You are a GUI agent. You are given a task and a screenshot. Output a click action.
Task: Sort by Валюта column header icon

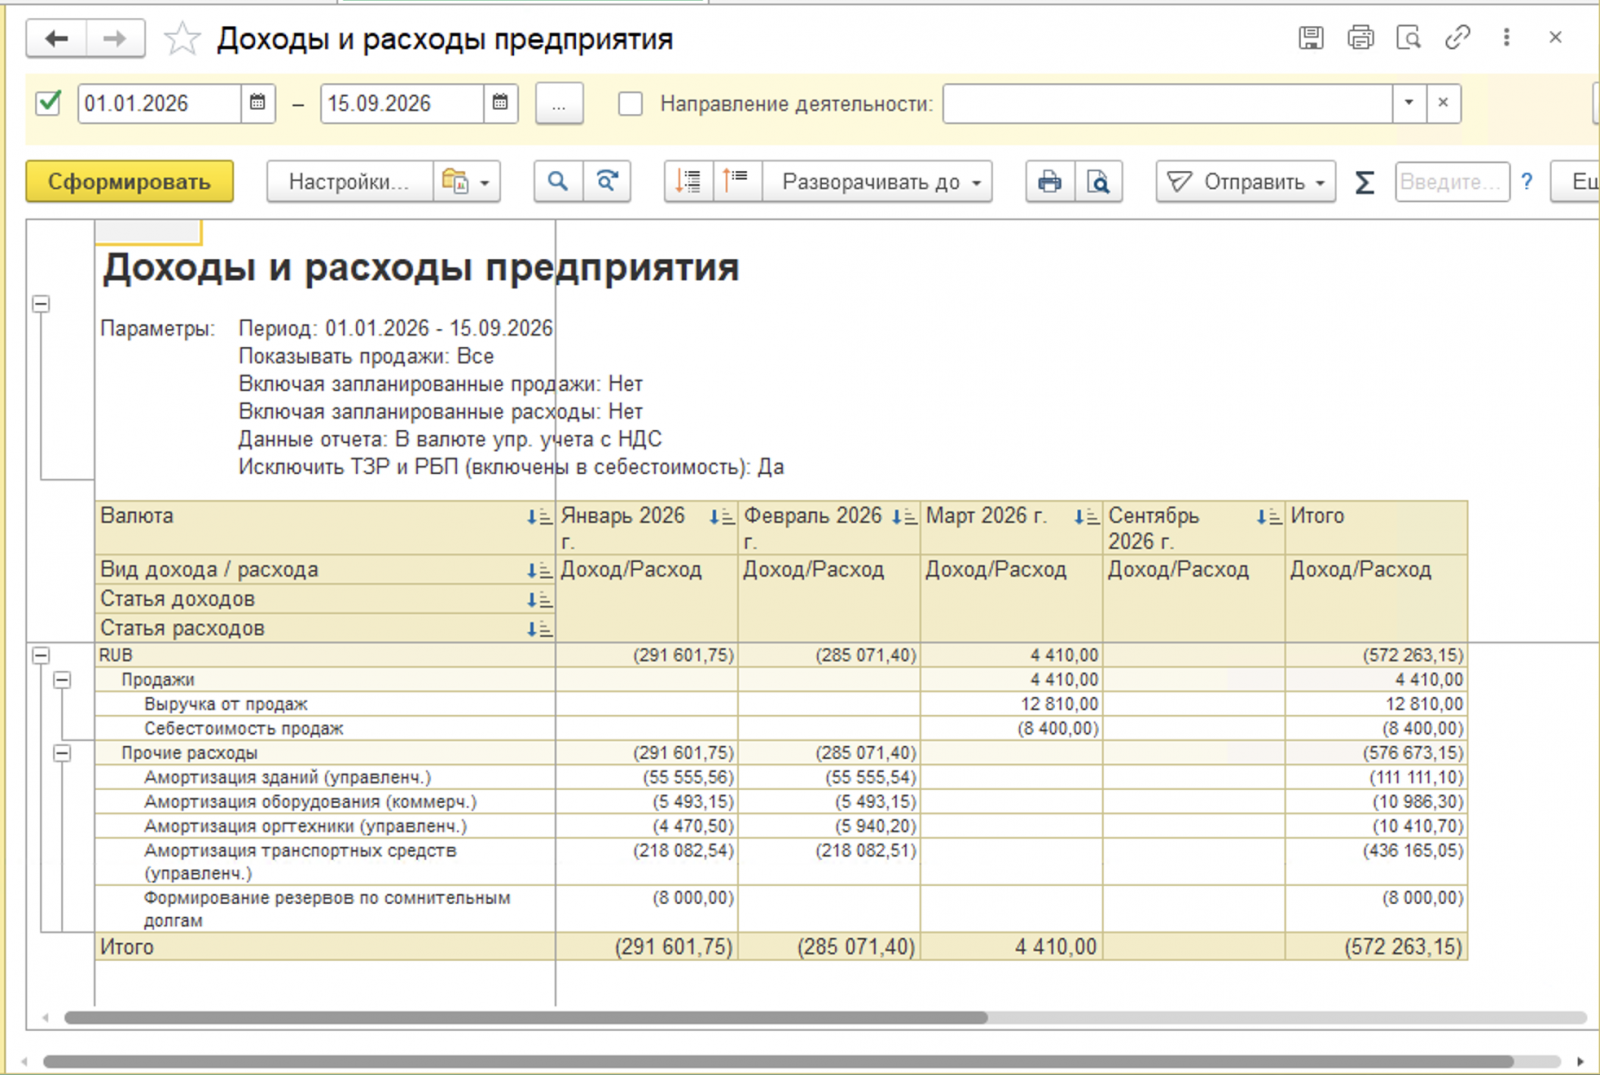click(x=540, y=517)
